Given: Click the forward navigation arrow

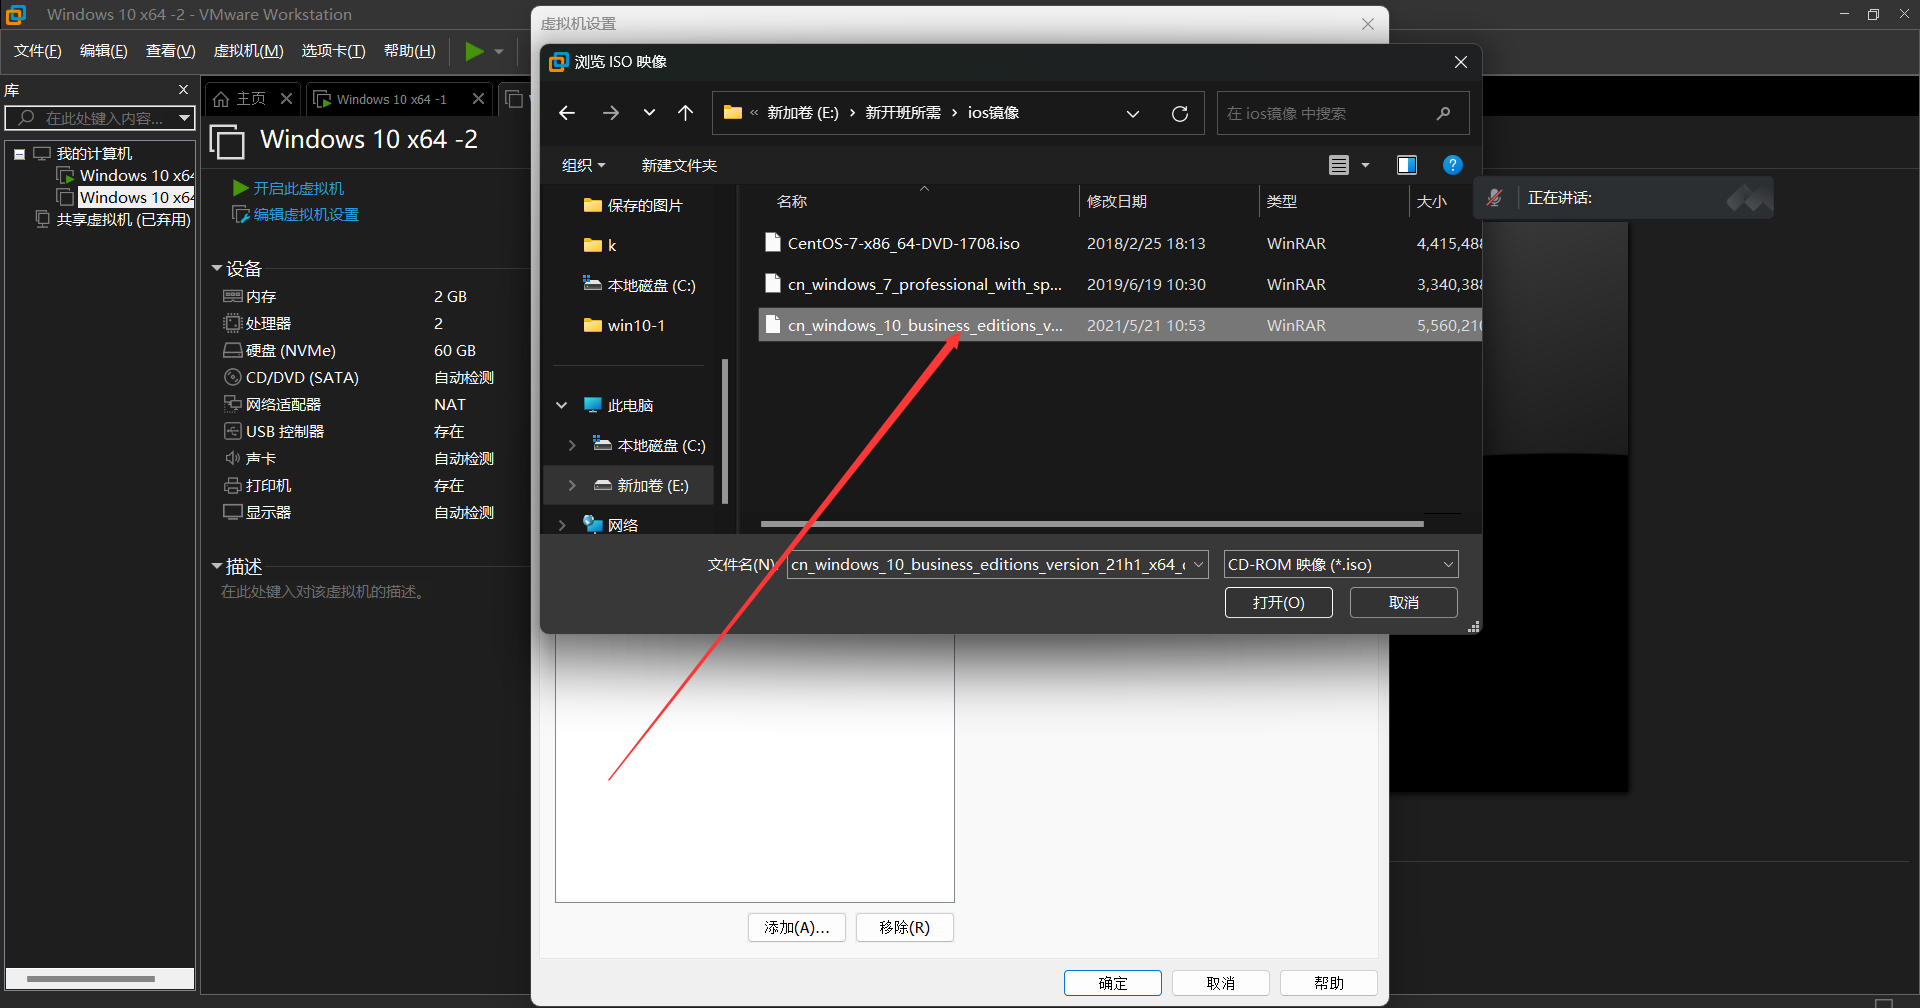Looking at the screenshot, I should (x=610, y=113).
